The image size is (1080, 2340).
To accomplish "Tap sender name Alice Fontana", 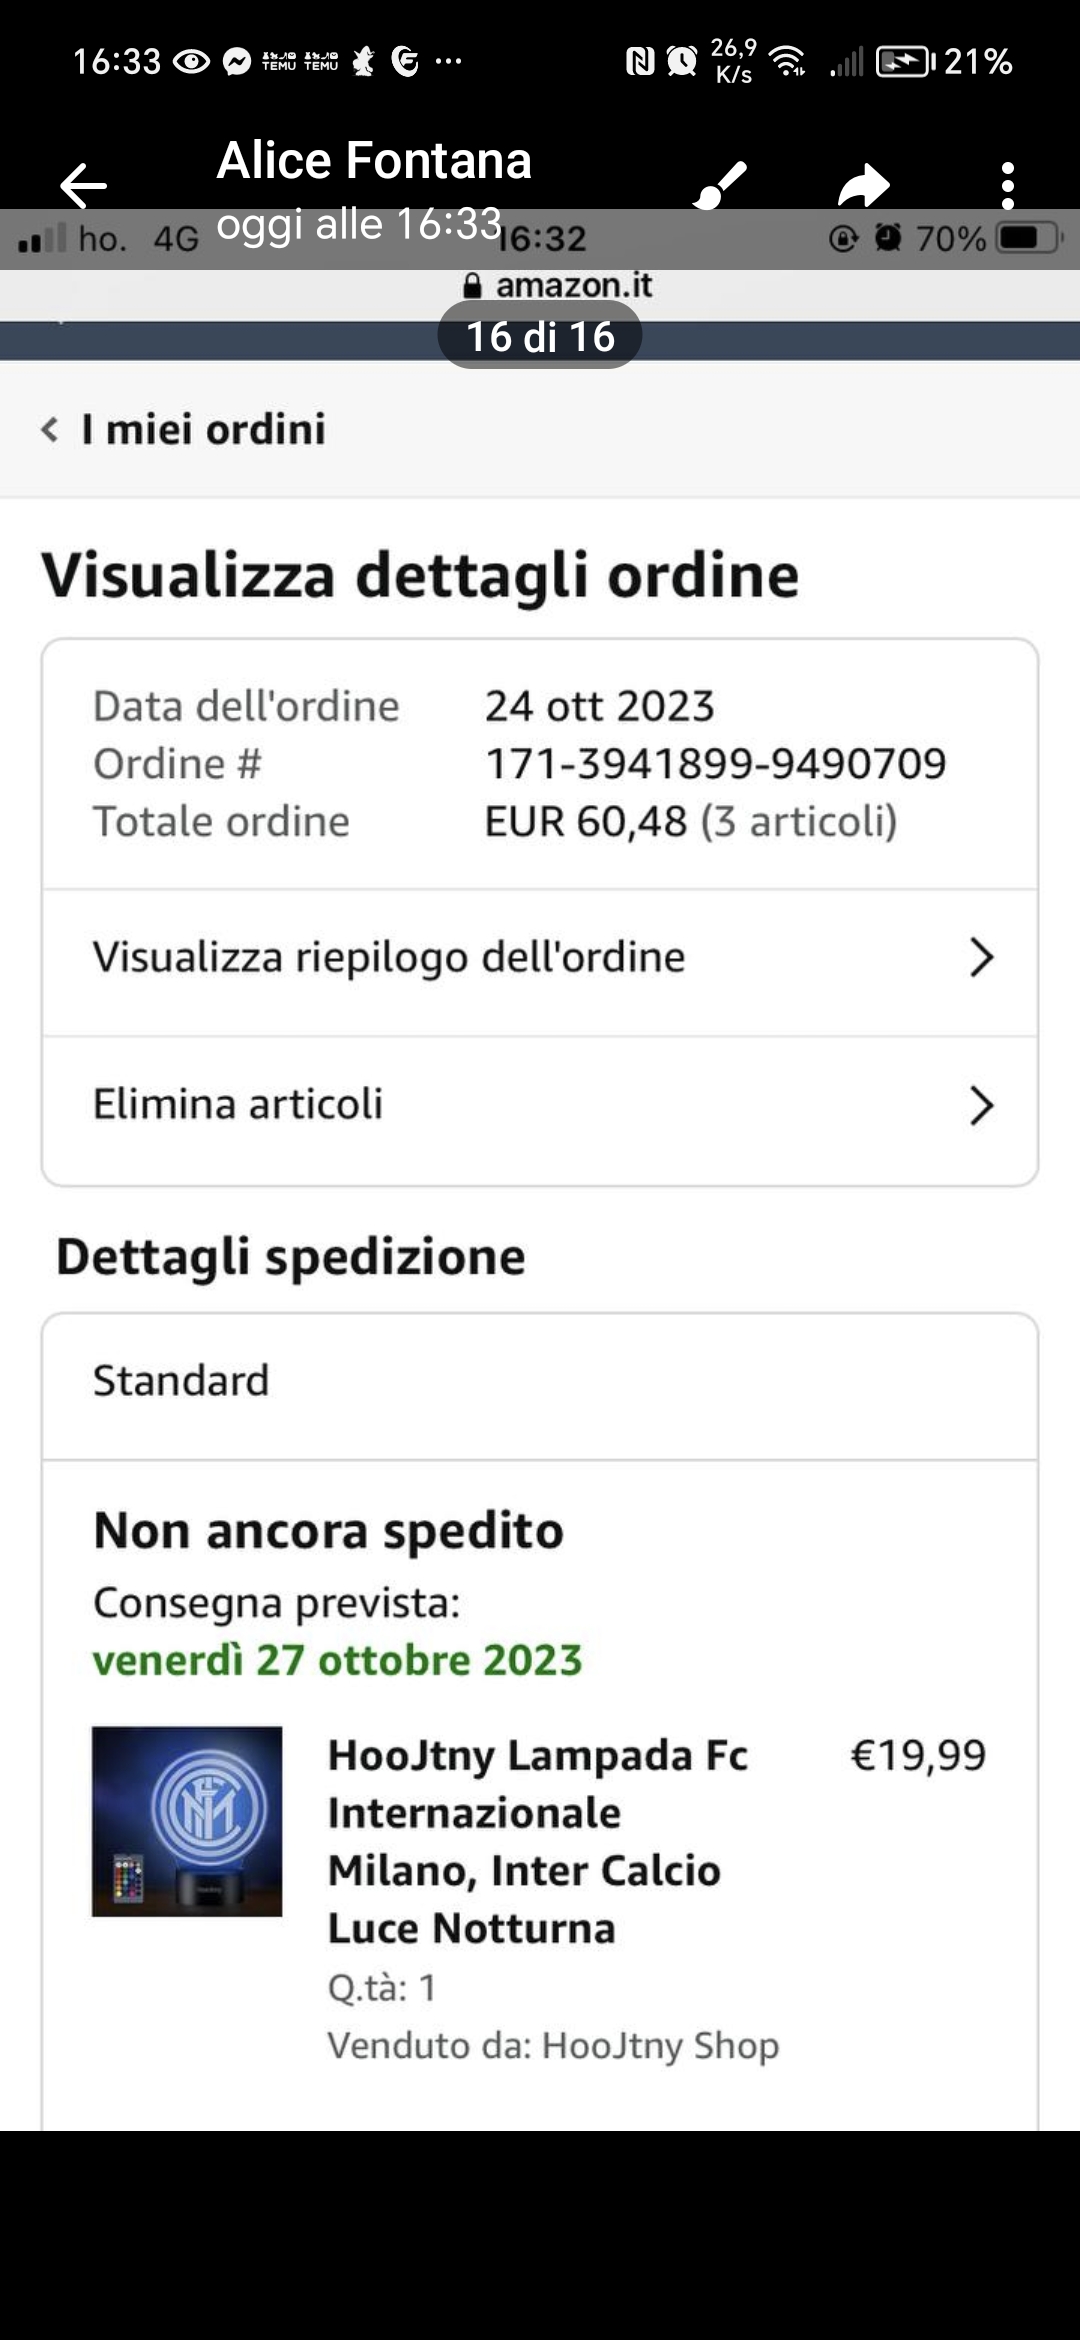I will [x=374, y=161].
